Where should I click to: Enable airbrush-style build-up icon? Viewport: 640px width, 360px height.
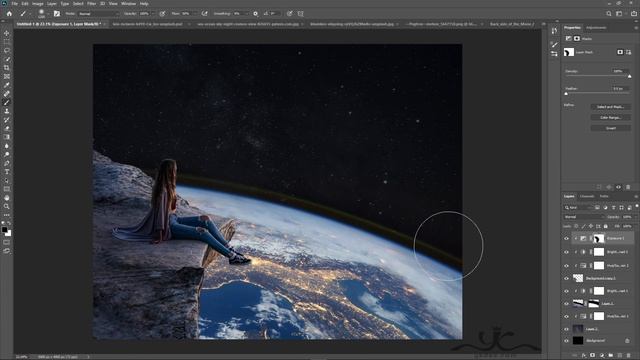click(x=204, y=13)
